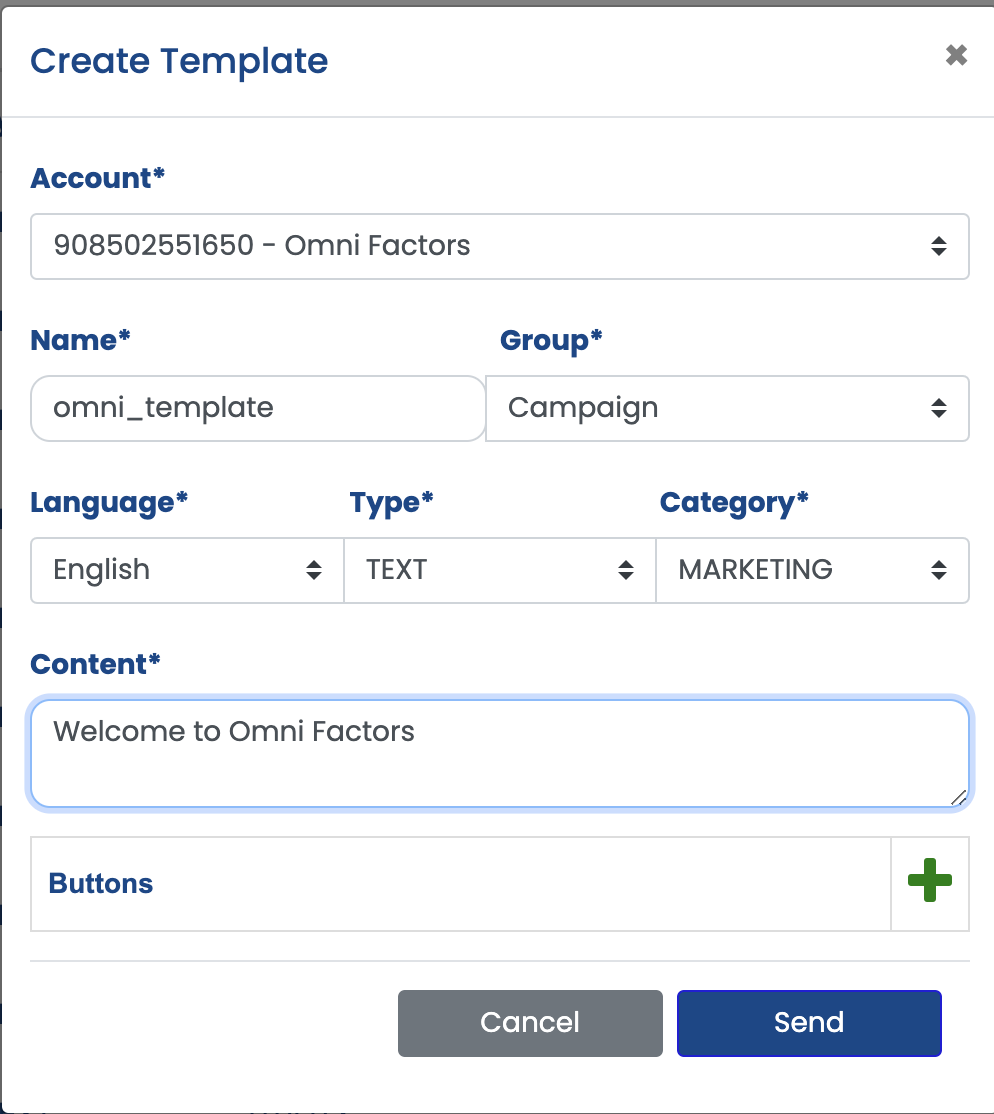Open the Account dropdown showing Omni Factors
Screen dimensions: 994x1114
[499, 246]
